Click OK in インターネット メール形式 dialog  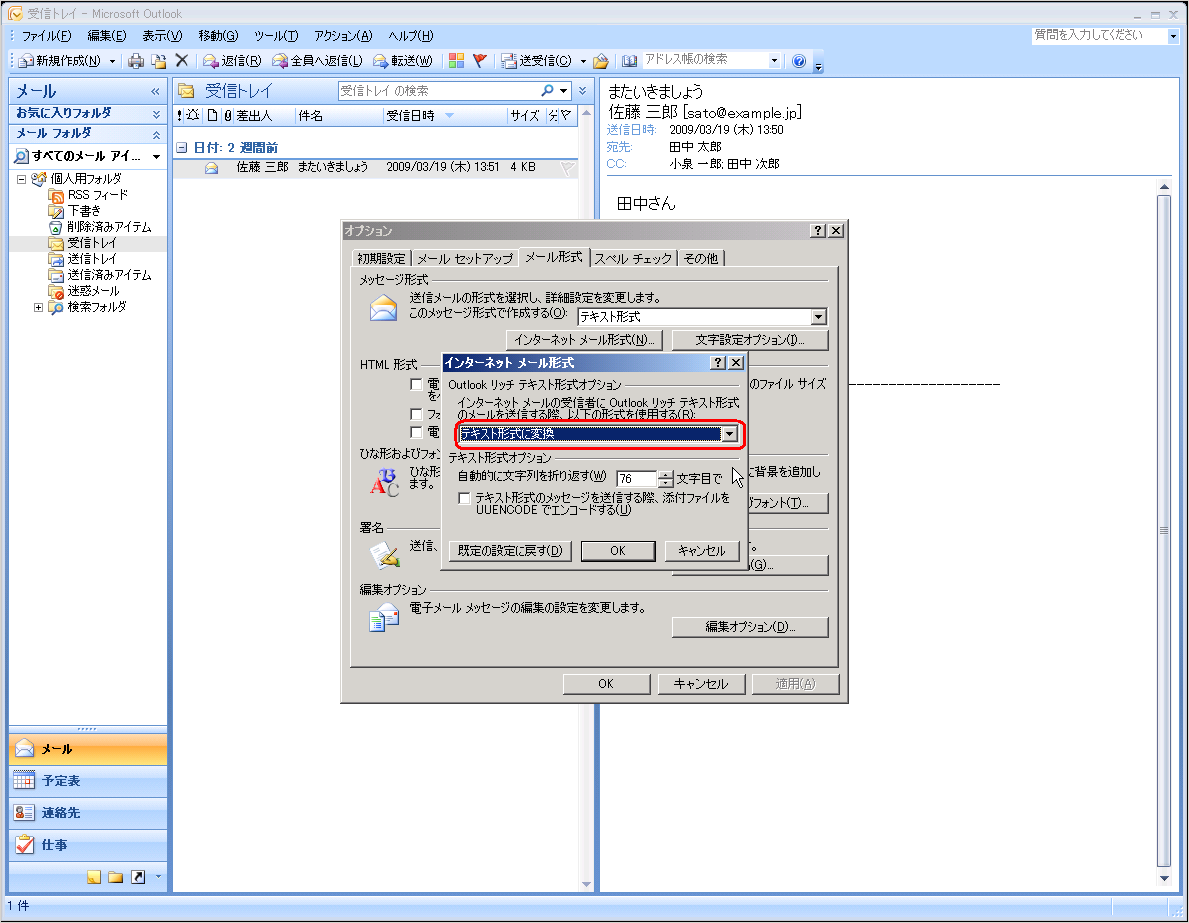pyautogui.click(x=617, y=551)
